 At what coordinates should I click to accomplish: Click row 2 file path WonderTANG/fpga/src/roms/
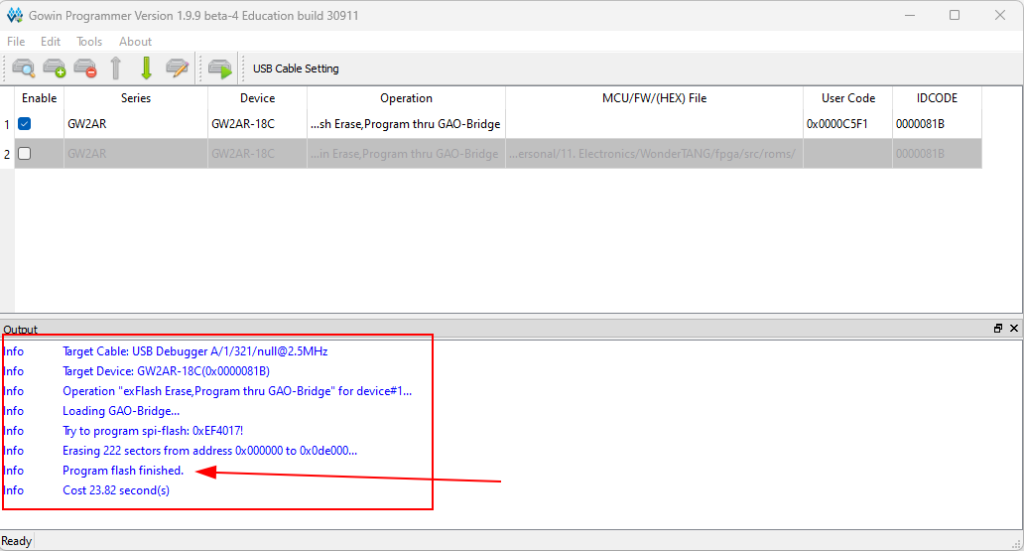point(654,153)
